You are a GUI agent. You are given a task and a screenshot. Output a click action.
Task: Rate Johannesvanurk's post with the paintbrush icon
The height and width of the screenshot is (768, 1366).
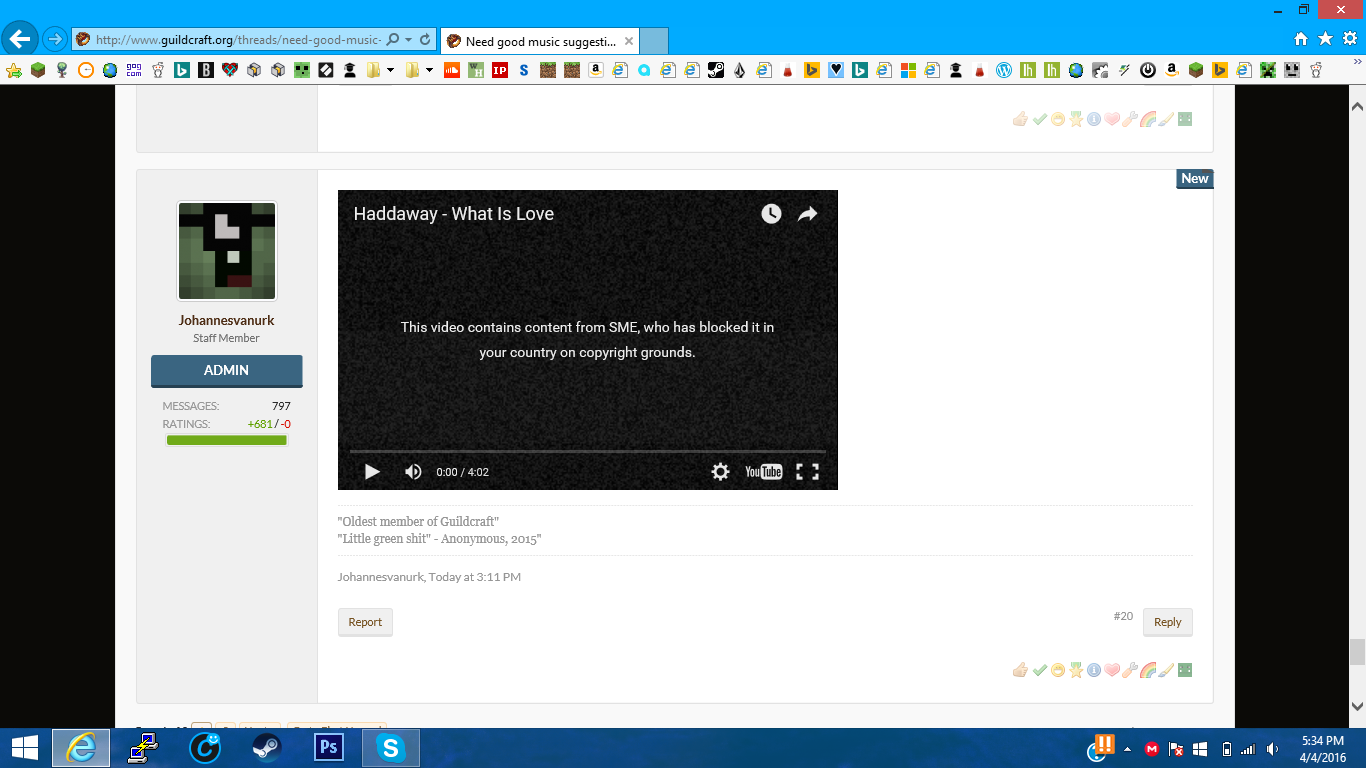click(1166, 670)
